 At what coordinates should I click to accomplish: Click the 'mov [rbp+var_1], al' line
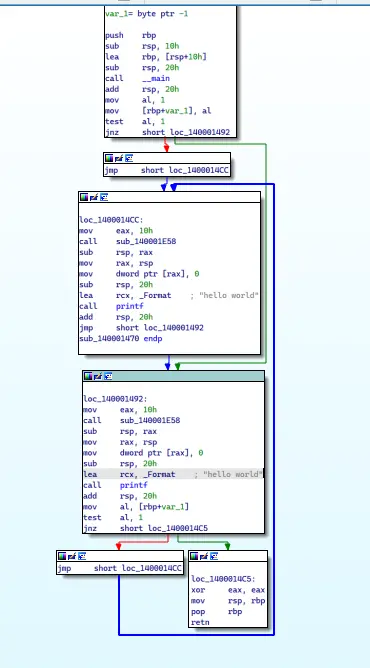pos(158,111)
